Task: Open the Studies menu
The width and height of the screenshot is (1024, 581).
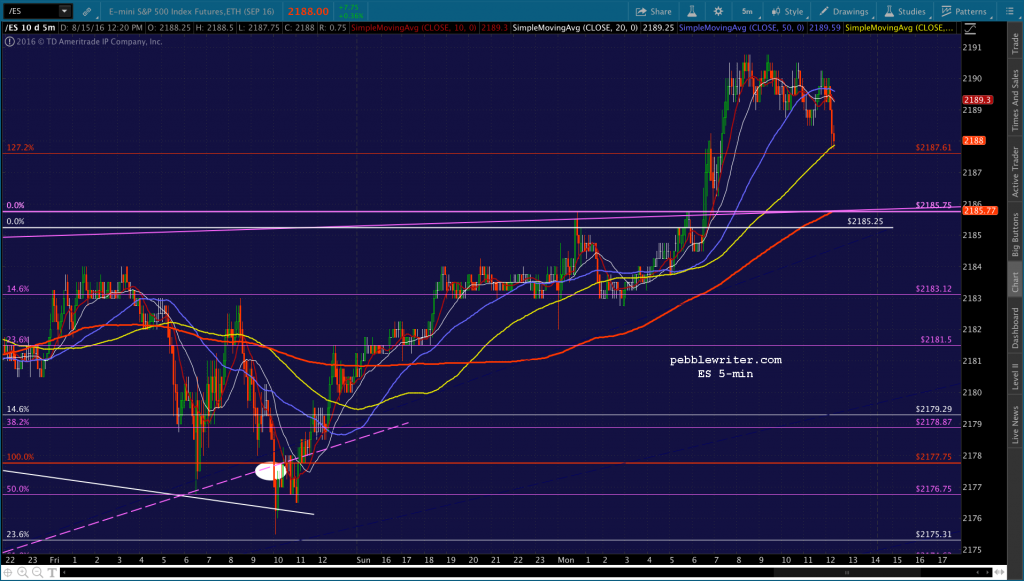Action: 905,11
